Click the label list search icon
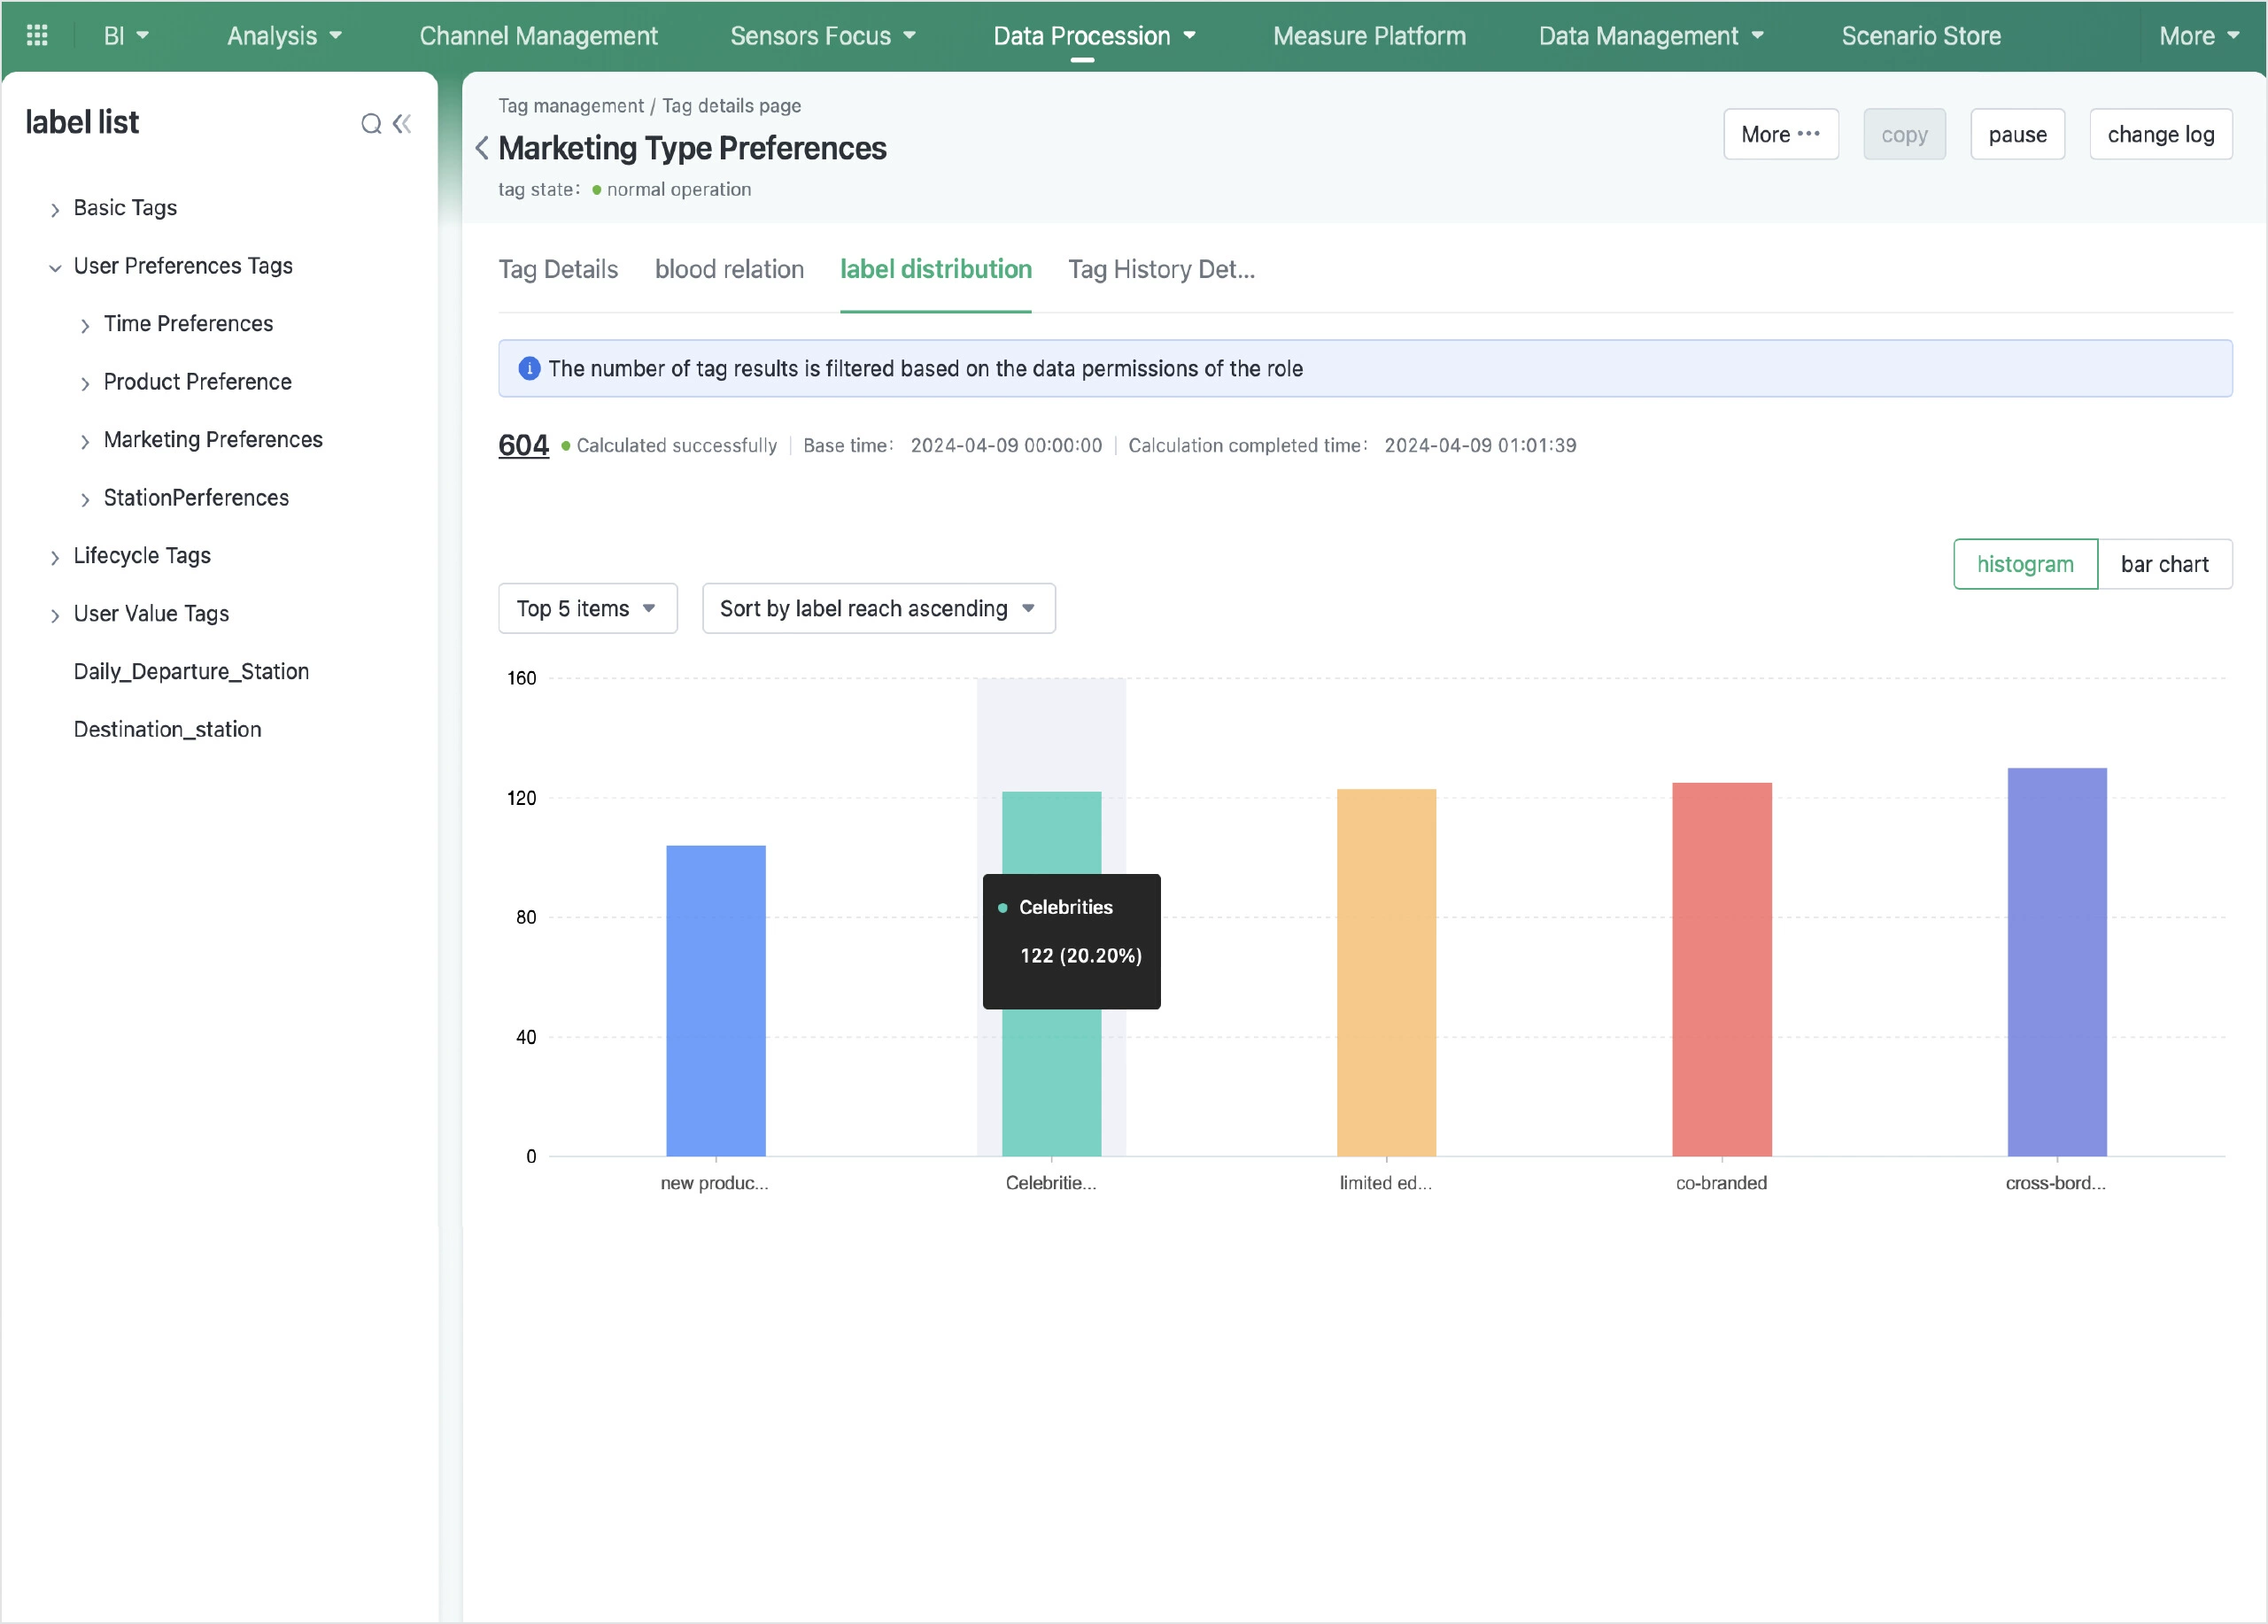This screenshot has height=1624, width=2268. click(371, 124)
